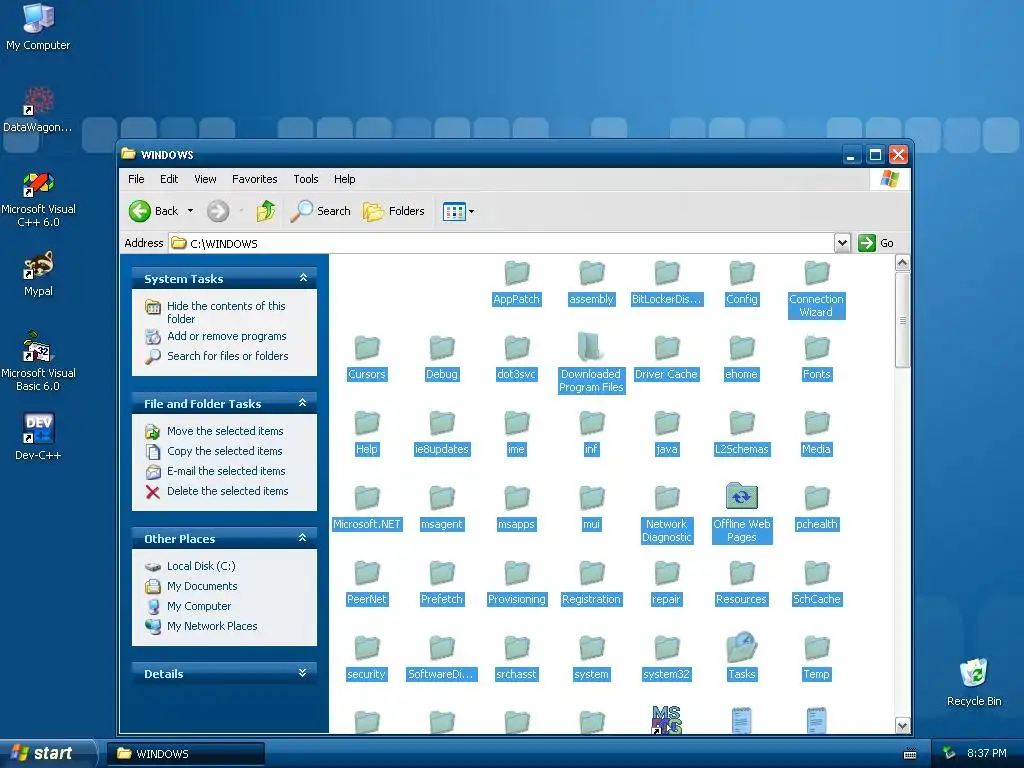Screen dimensions: 1024x768
Task: Click the file list scroll up arrow
Action: point(903,263)
